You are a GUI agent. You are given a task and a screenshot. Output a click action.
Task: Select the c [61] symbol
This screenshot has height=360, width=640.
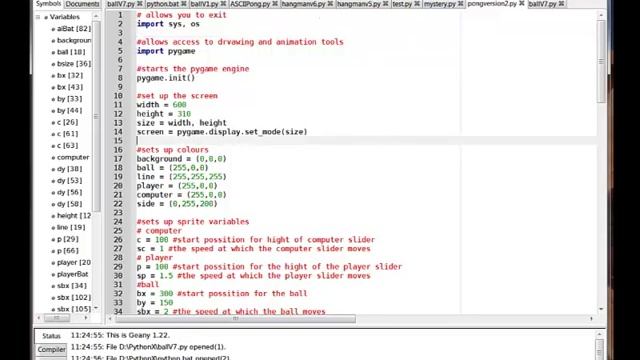tap(67, 134)
